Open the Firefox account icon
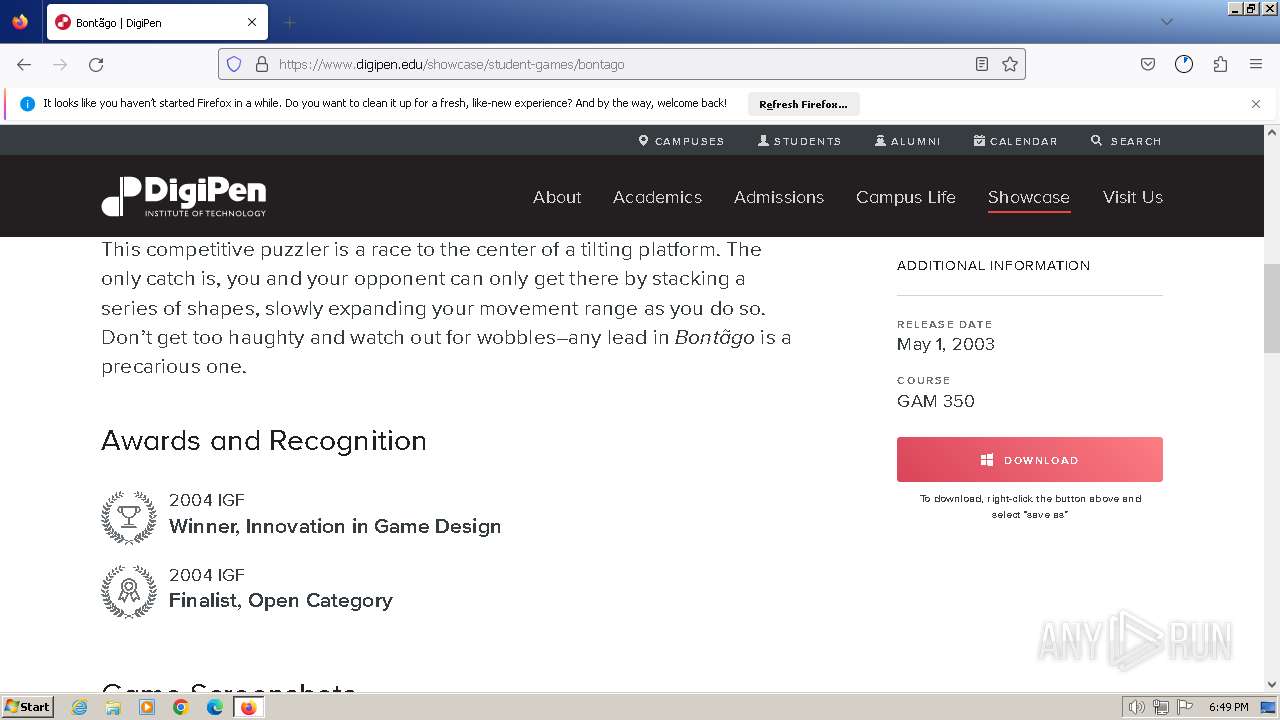Image resolution: width=1280 pixels, height=720 pixels. pos(1184,64)
